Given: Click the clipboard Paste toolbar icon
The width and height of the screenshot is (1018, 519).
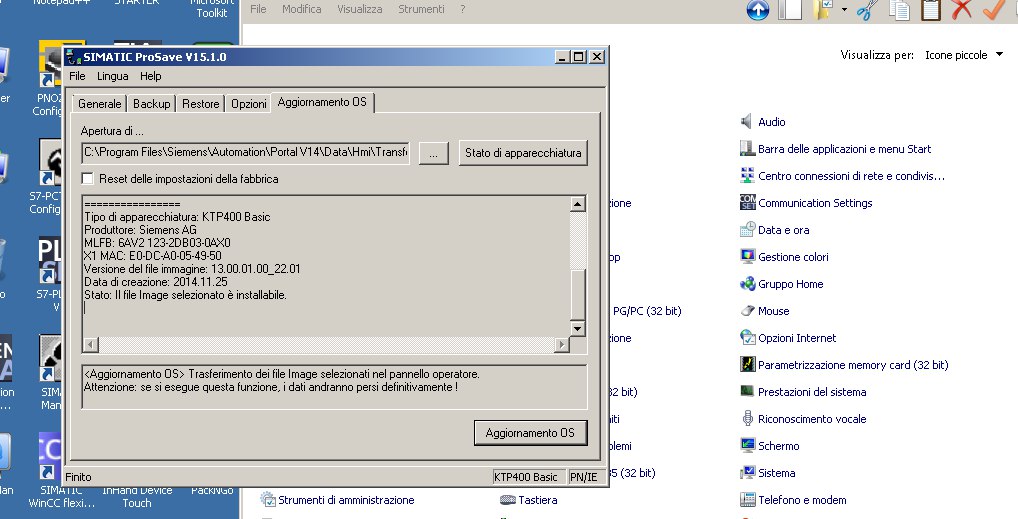Looking at the screenshot, I should [x=930, y=9].
